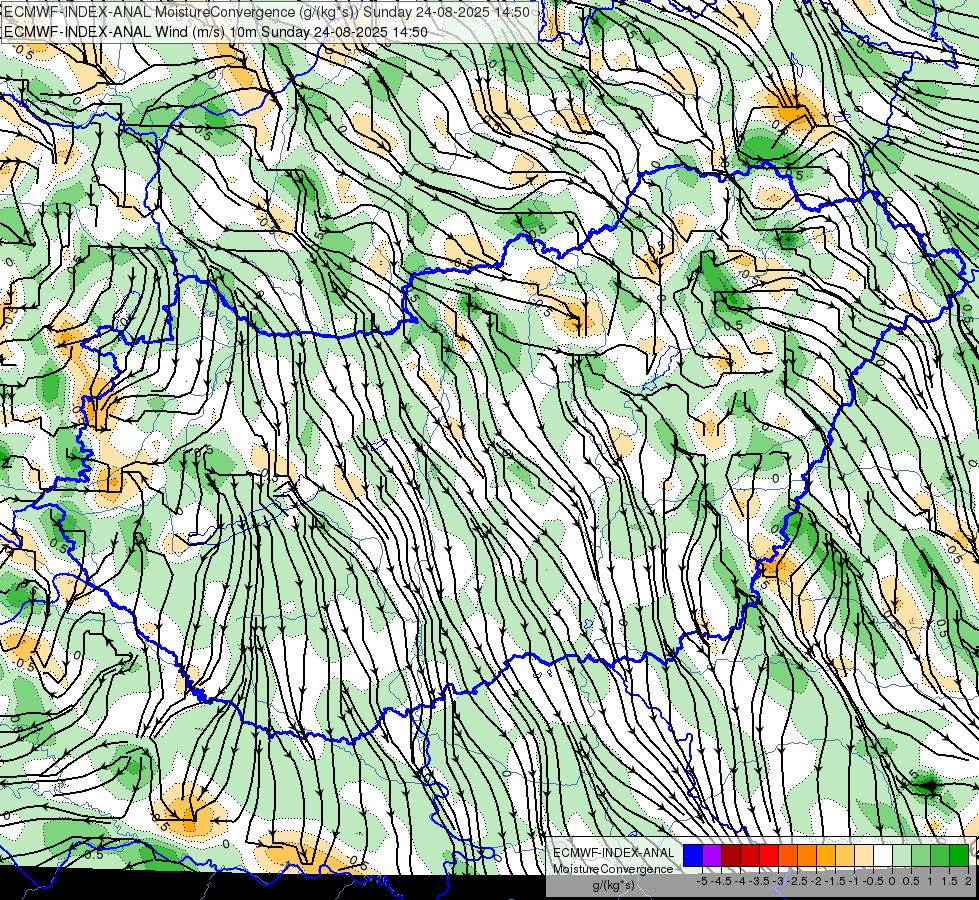Click the -3 legend tick label
The height and width of the screenshot is (900, 979).
[778, 881]
